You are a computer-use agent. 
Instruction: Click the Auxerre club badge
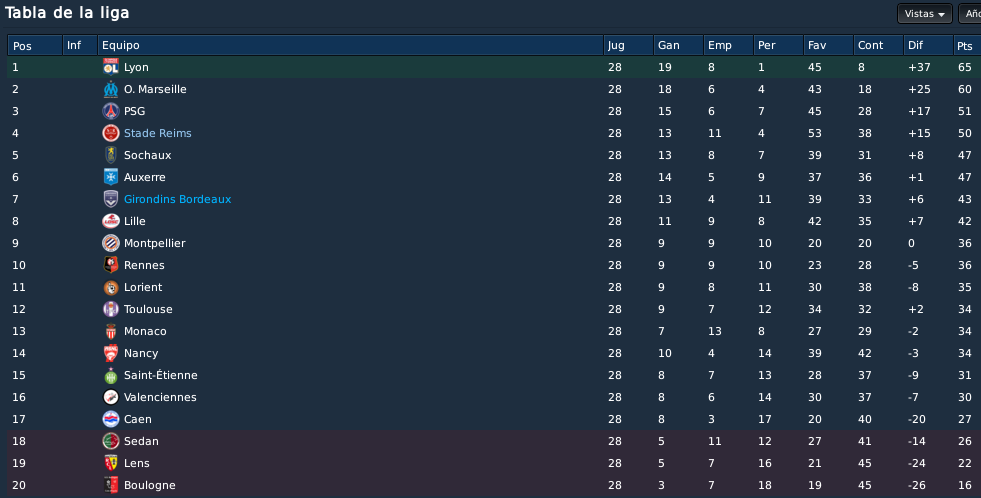click(111, 177)
